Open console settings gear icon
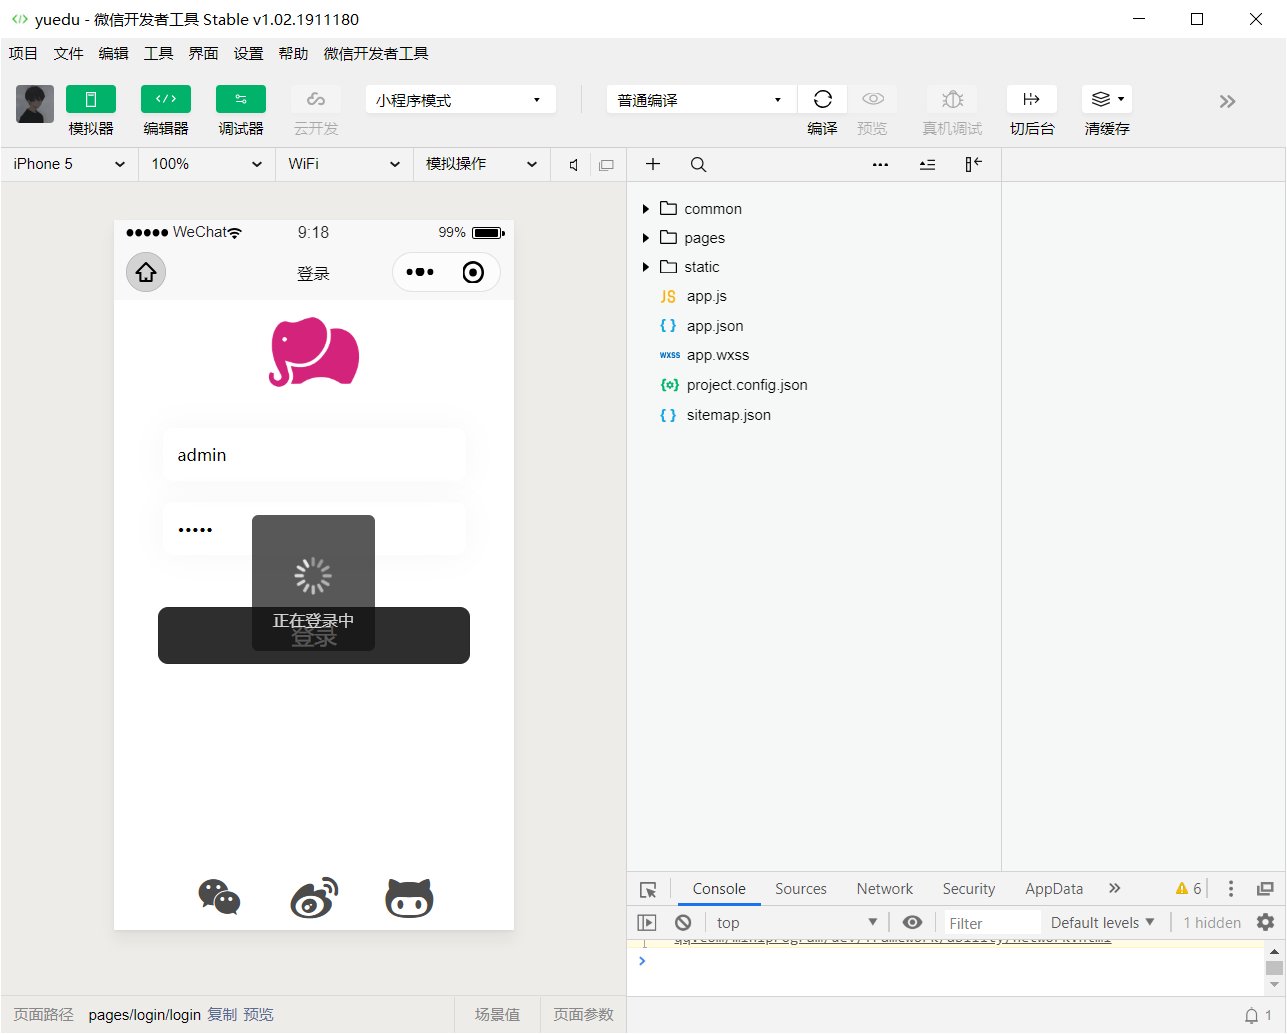Viewport: 1287px width, 1034px height. point(1265,922)
